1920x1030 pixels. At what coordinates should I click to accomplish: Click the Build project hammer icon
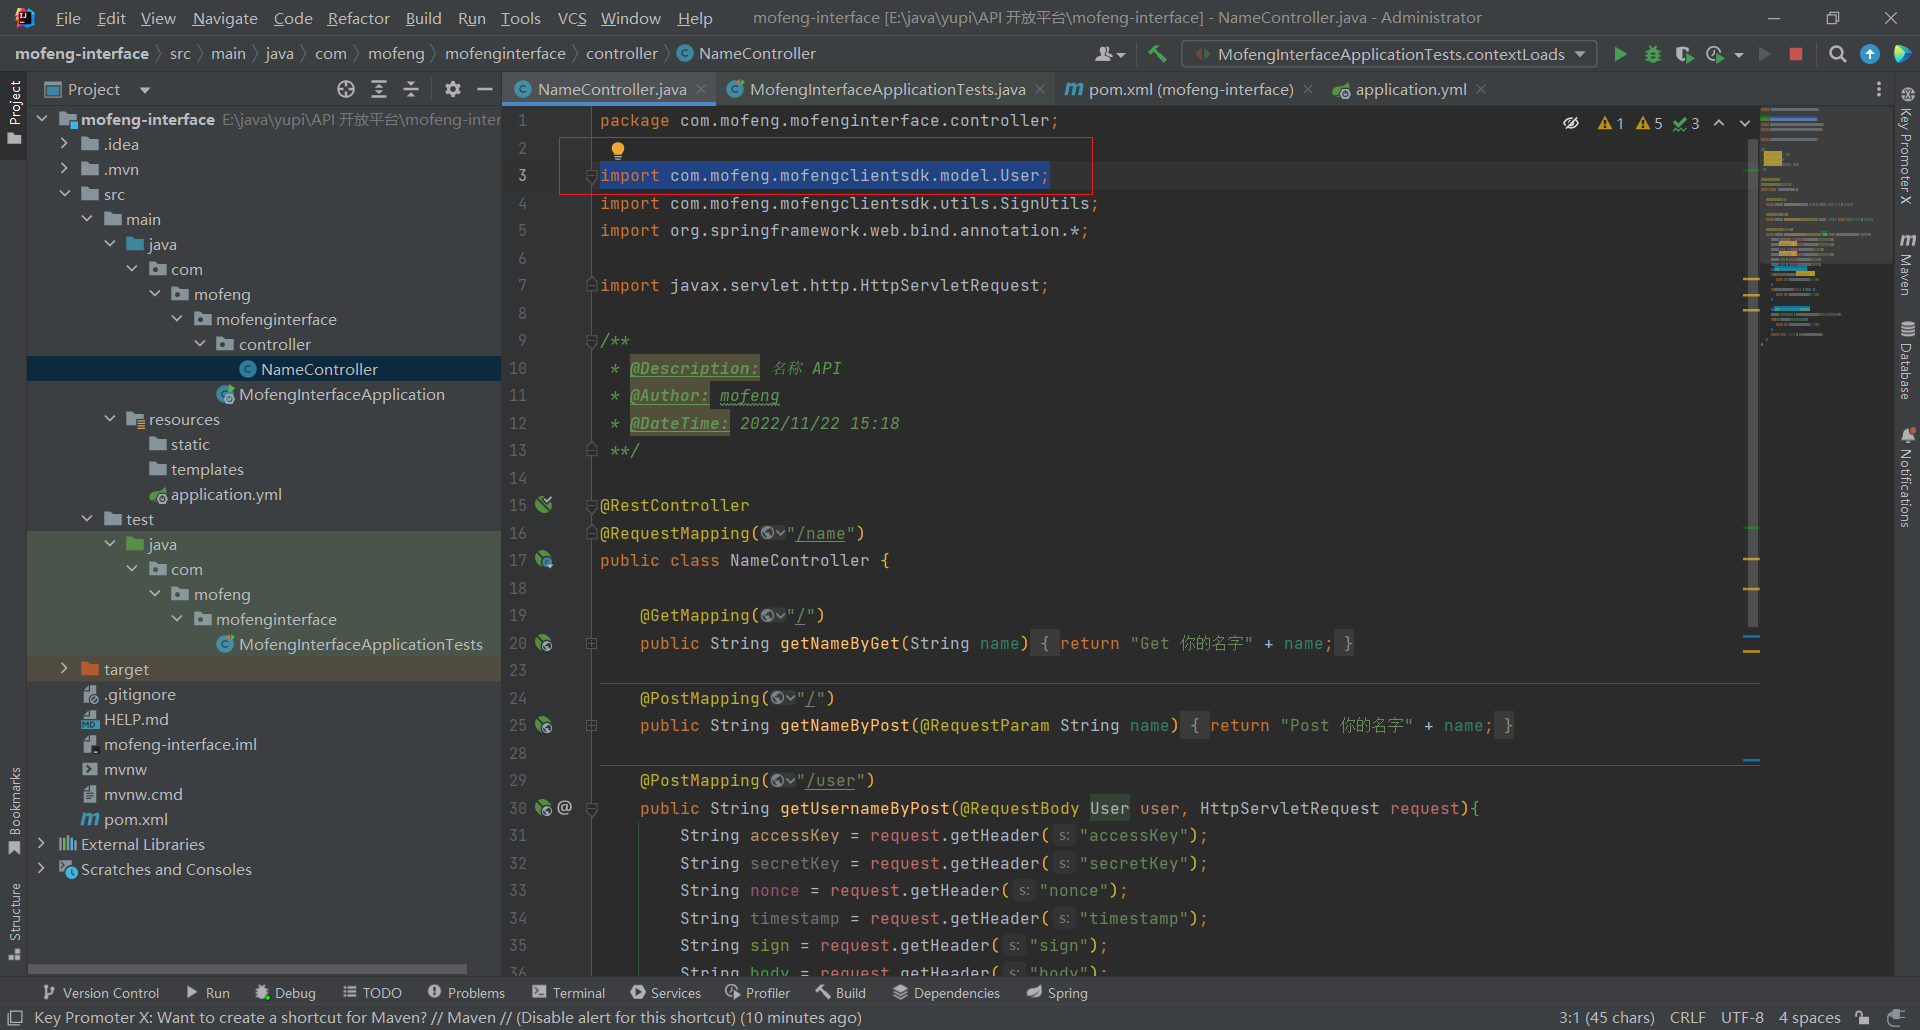[x=1157, y=54]
